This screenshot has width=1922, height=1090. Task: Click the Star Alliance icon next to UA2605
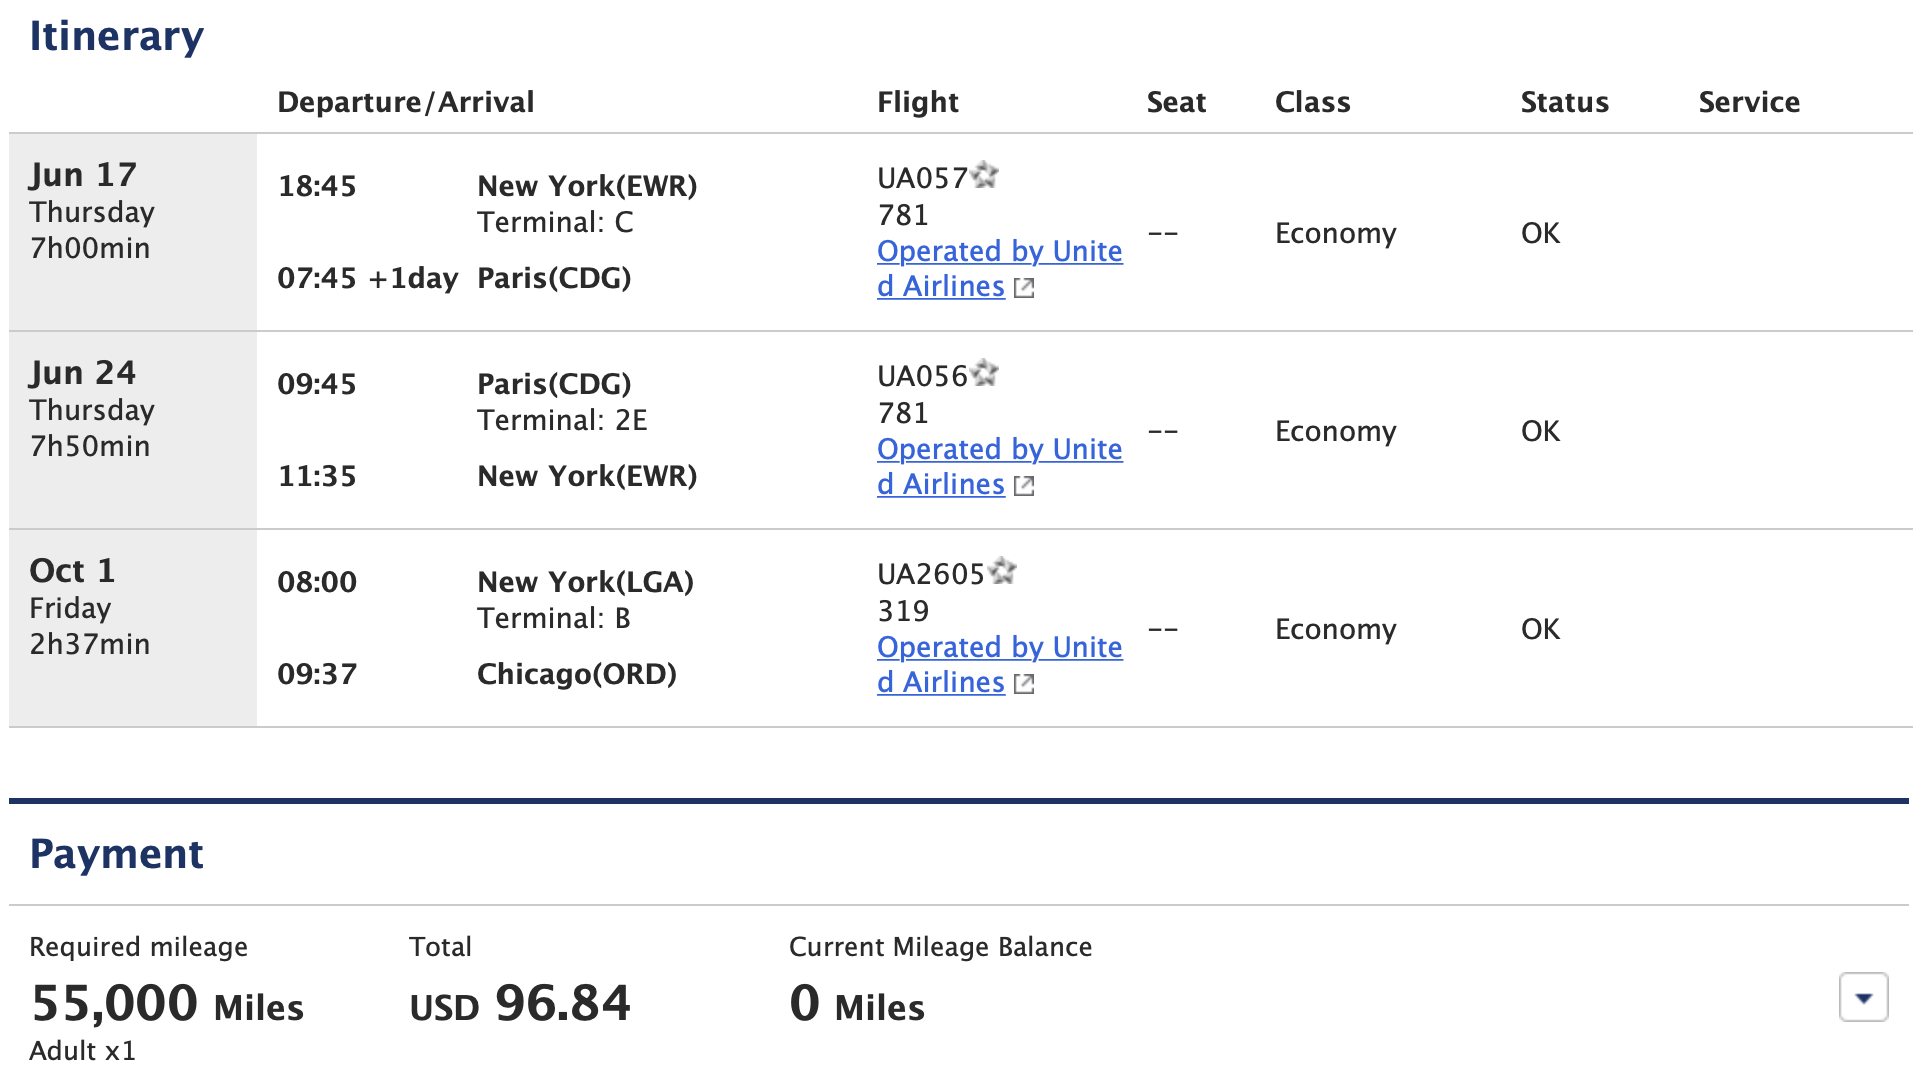click(1005, 572)
